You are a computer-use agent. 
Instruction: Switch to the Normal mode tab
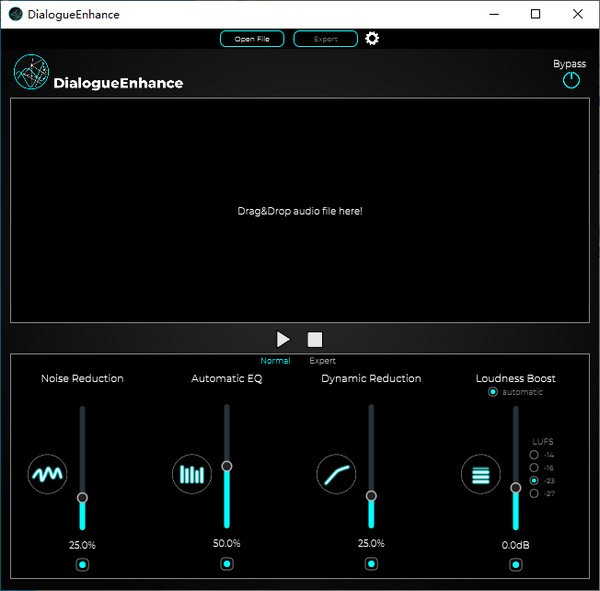(x=275, y=361)
